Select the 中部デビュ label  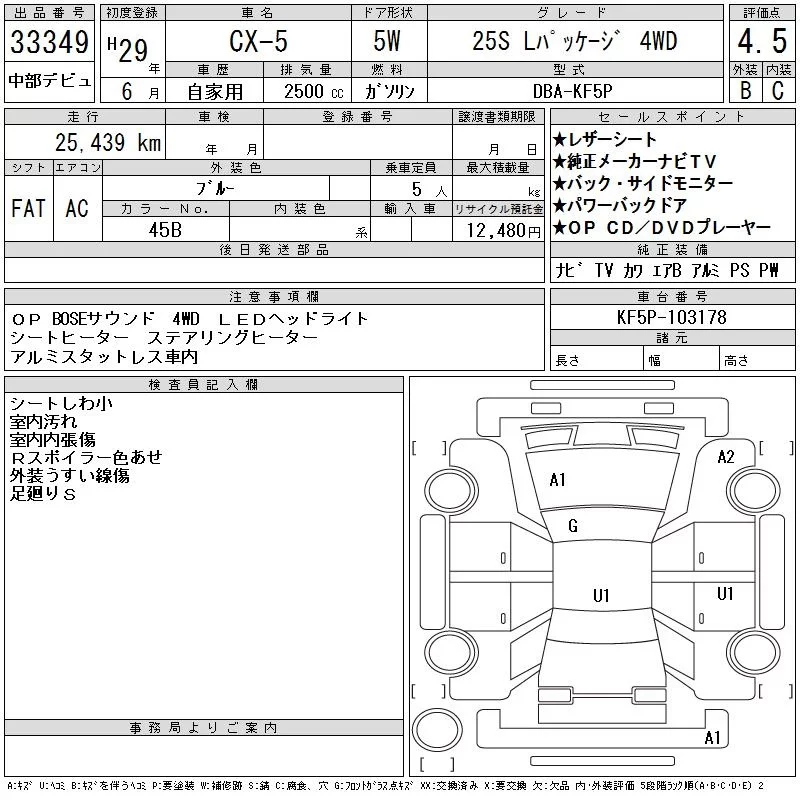point(49,81)
